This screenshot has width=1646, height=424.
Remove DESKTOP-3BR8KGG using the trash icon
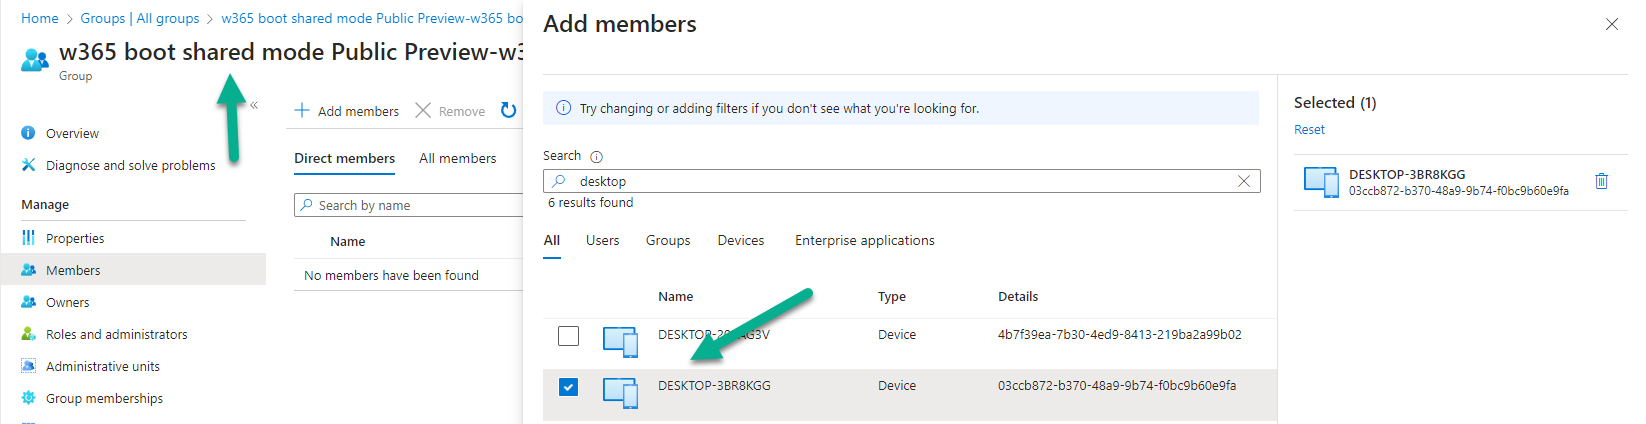[x=1601, y=181]
